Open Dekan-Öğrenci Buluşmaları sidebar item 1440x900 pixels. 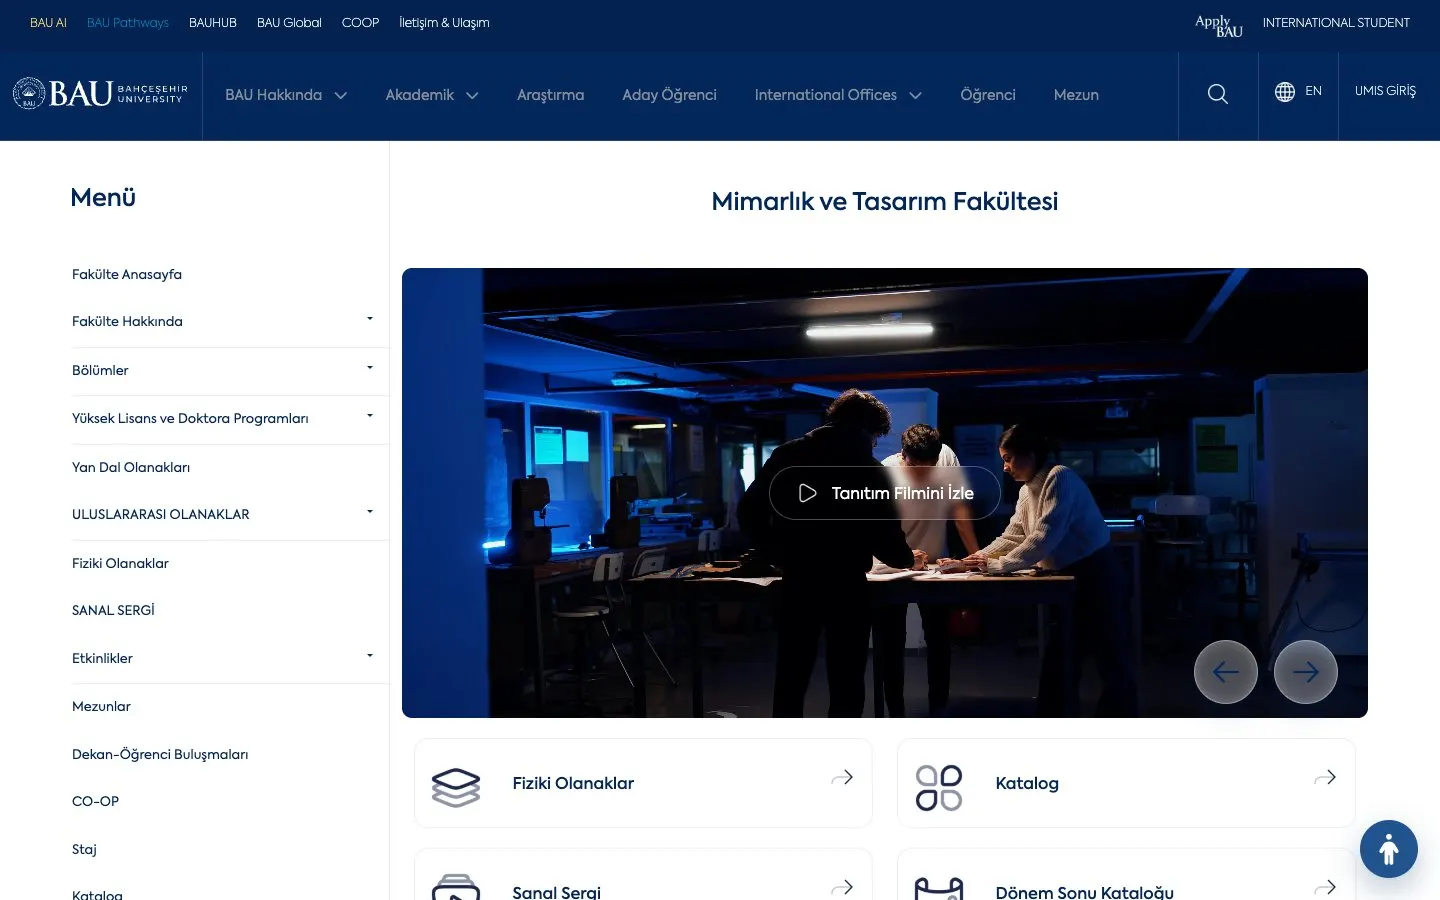(160, 754)
